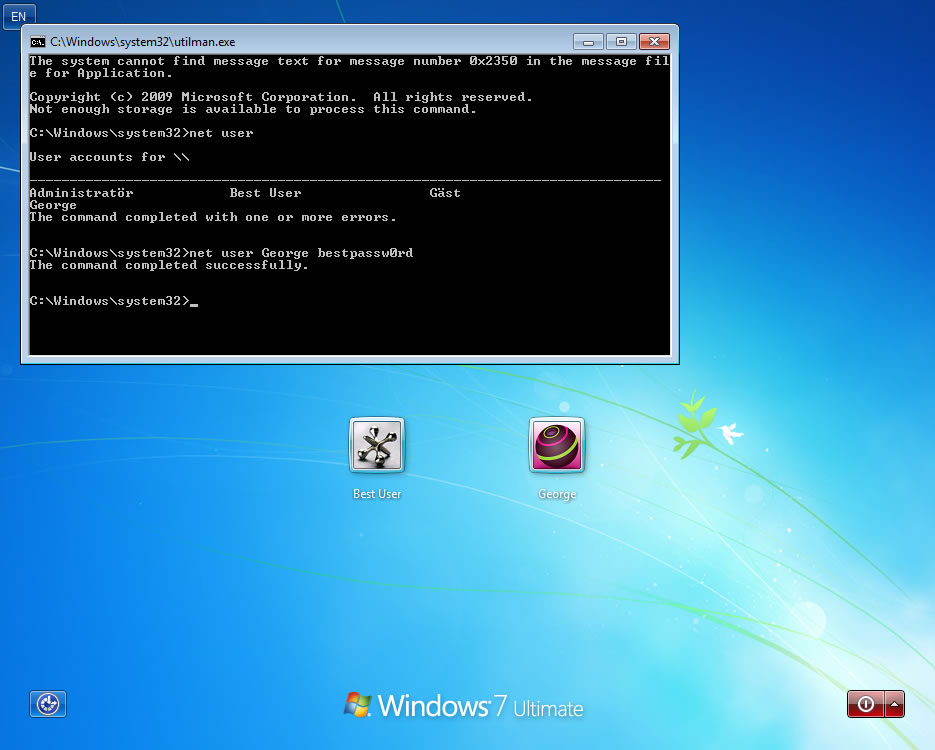Click the C:\ icon in the console title bar

point(38,41)
